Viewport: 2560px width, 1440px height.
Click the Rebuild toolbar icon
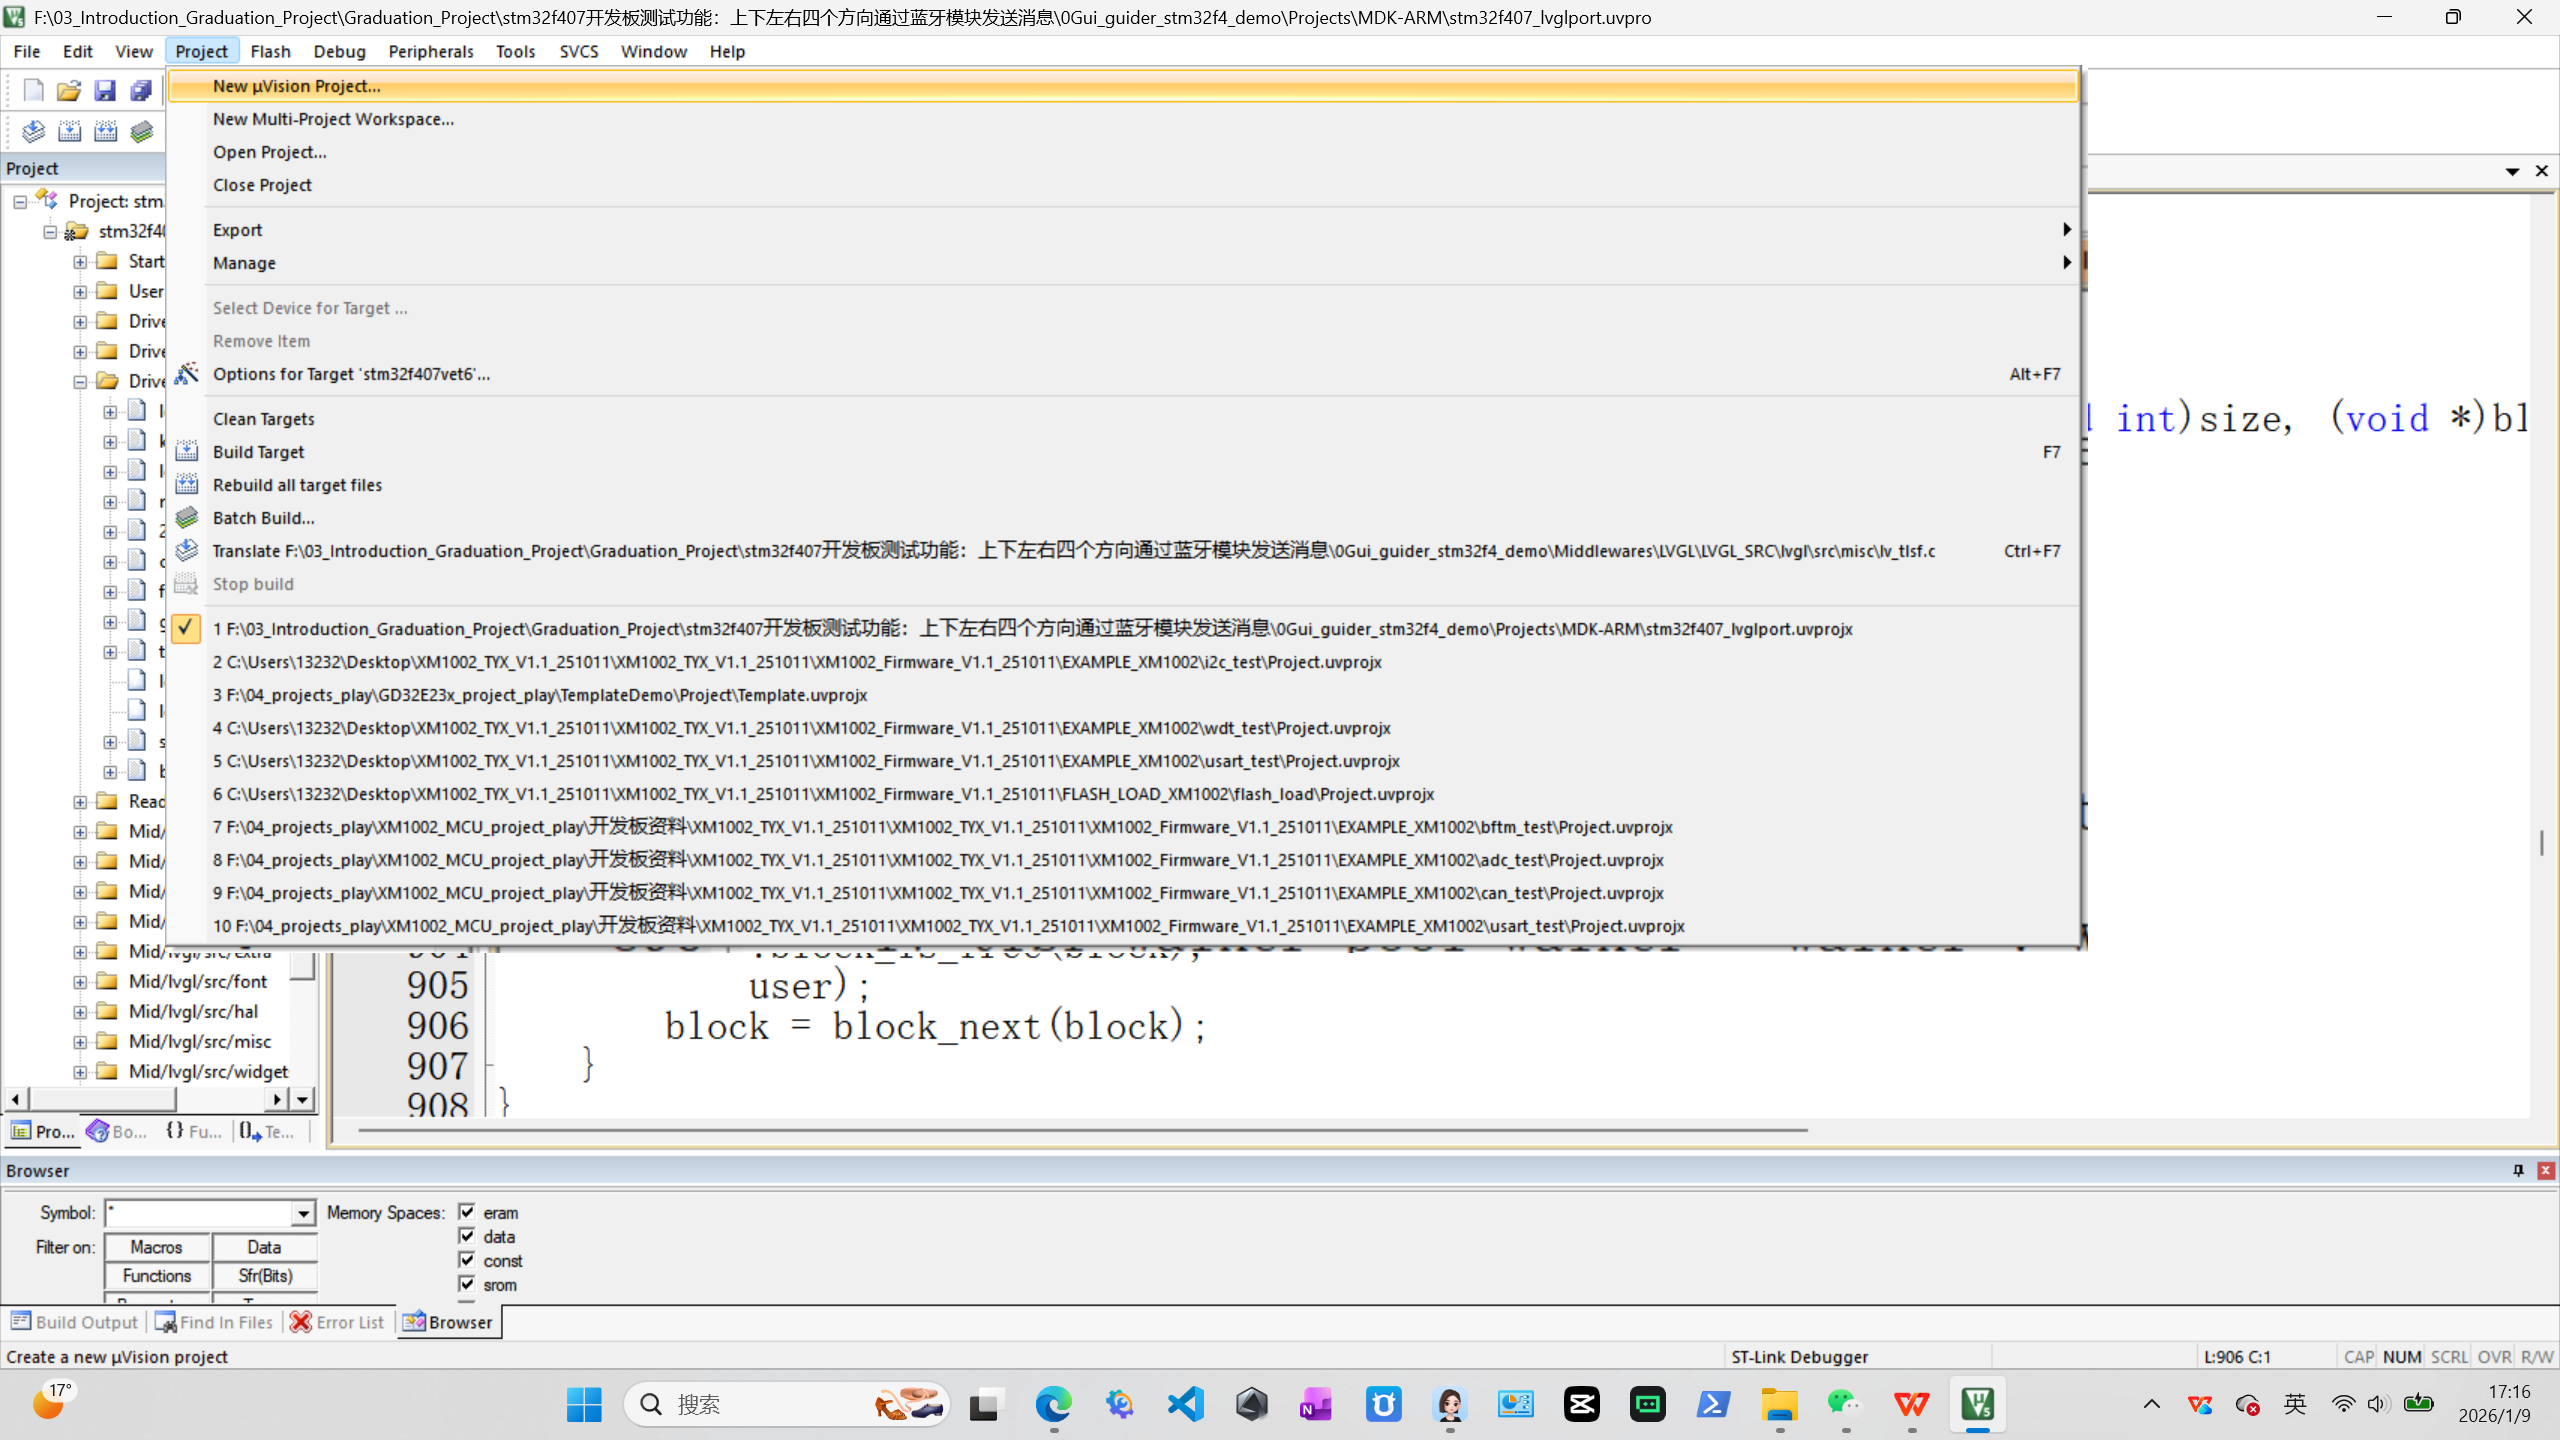105,131
